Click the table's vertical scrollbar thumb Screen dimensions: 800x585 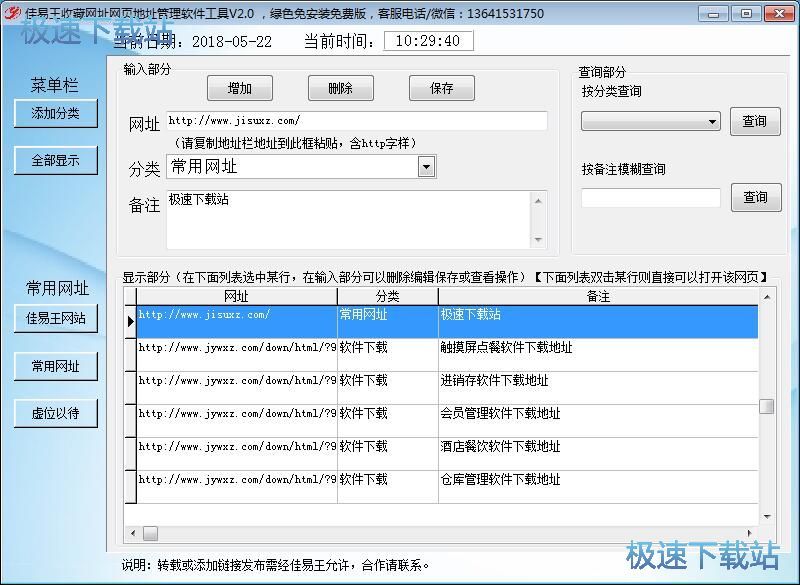click(766, 406)
